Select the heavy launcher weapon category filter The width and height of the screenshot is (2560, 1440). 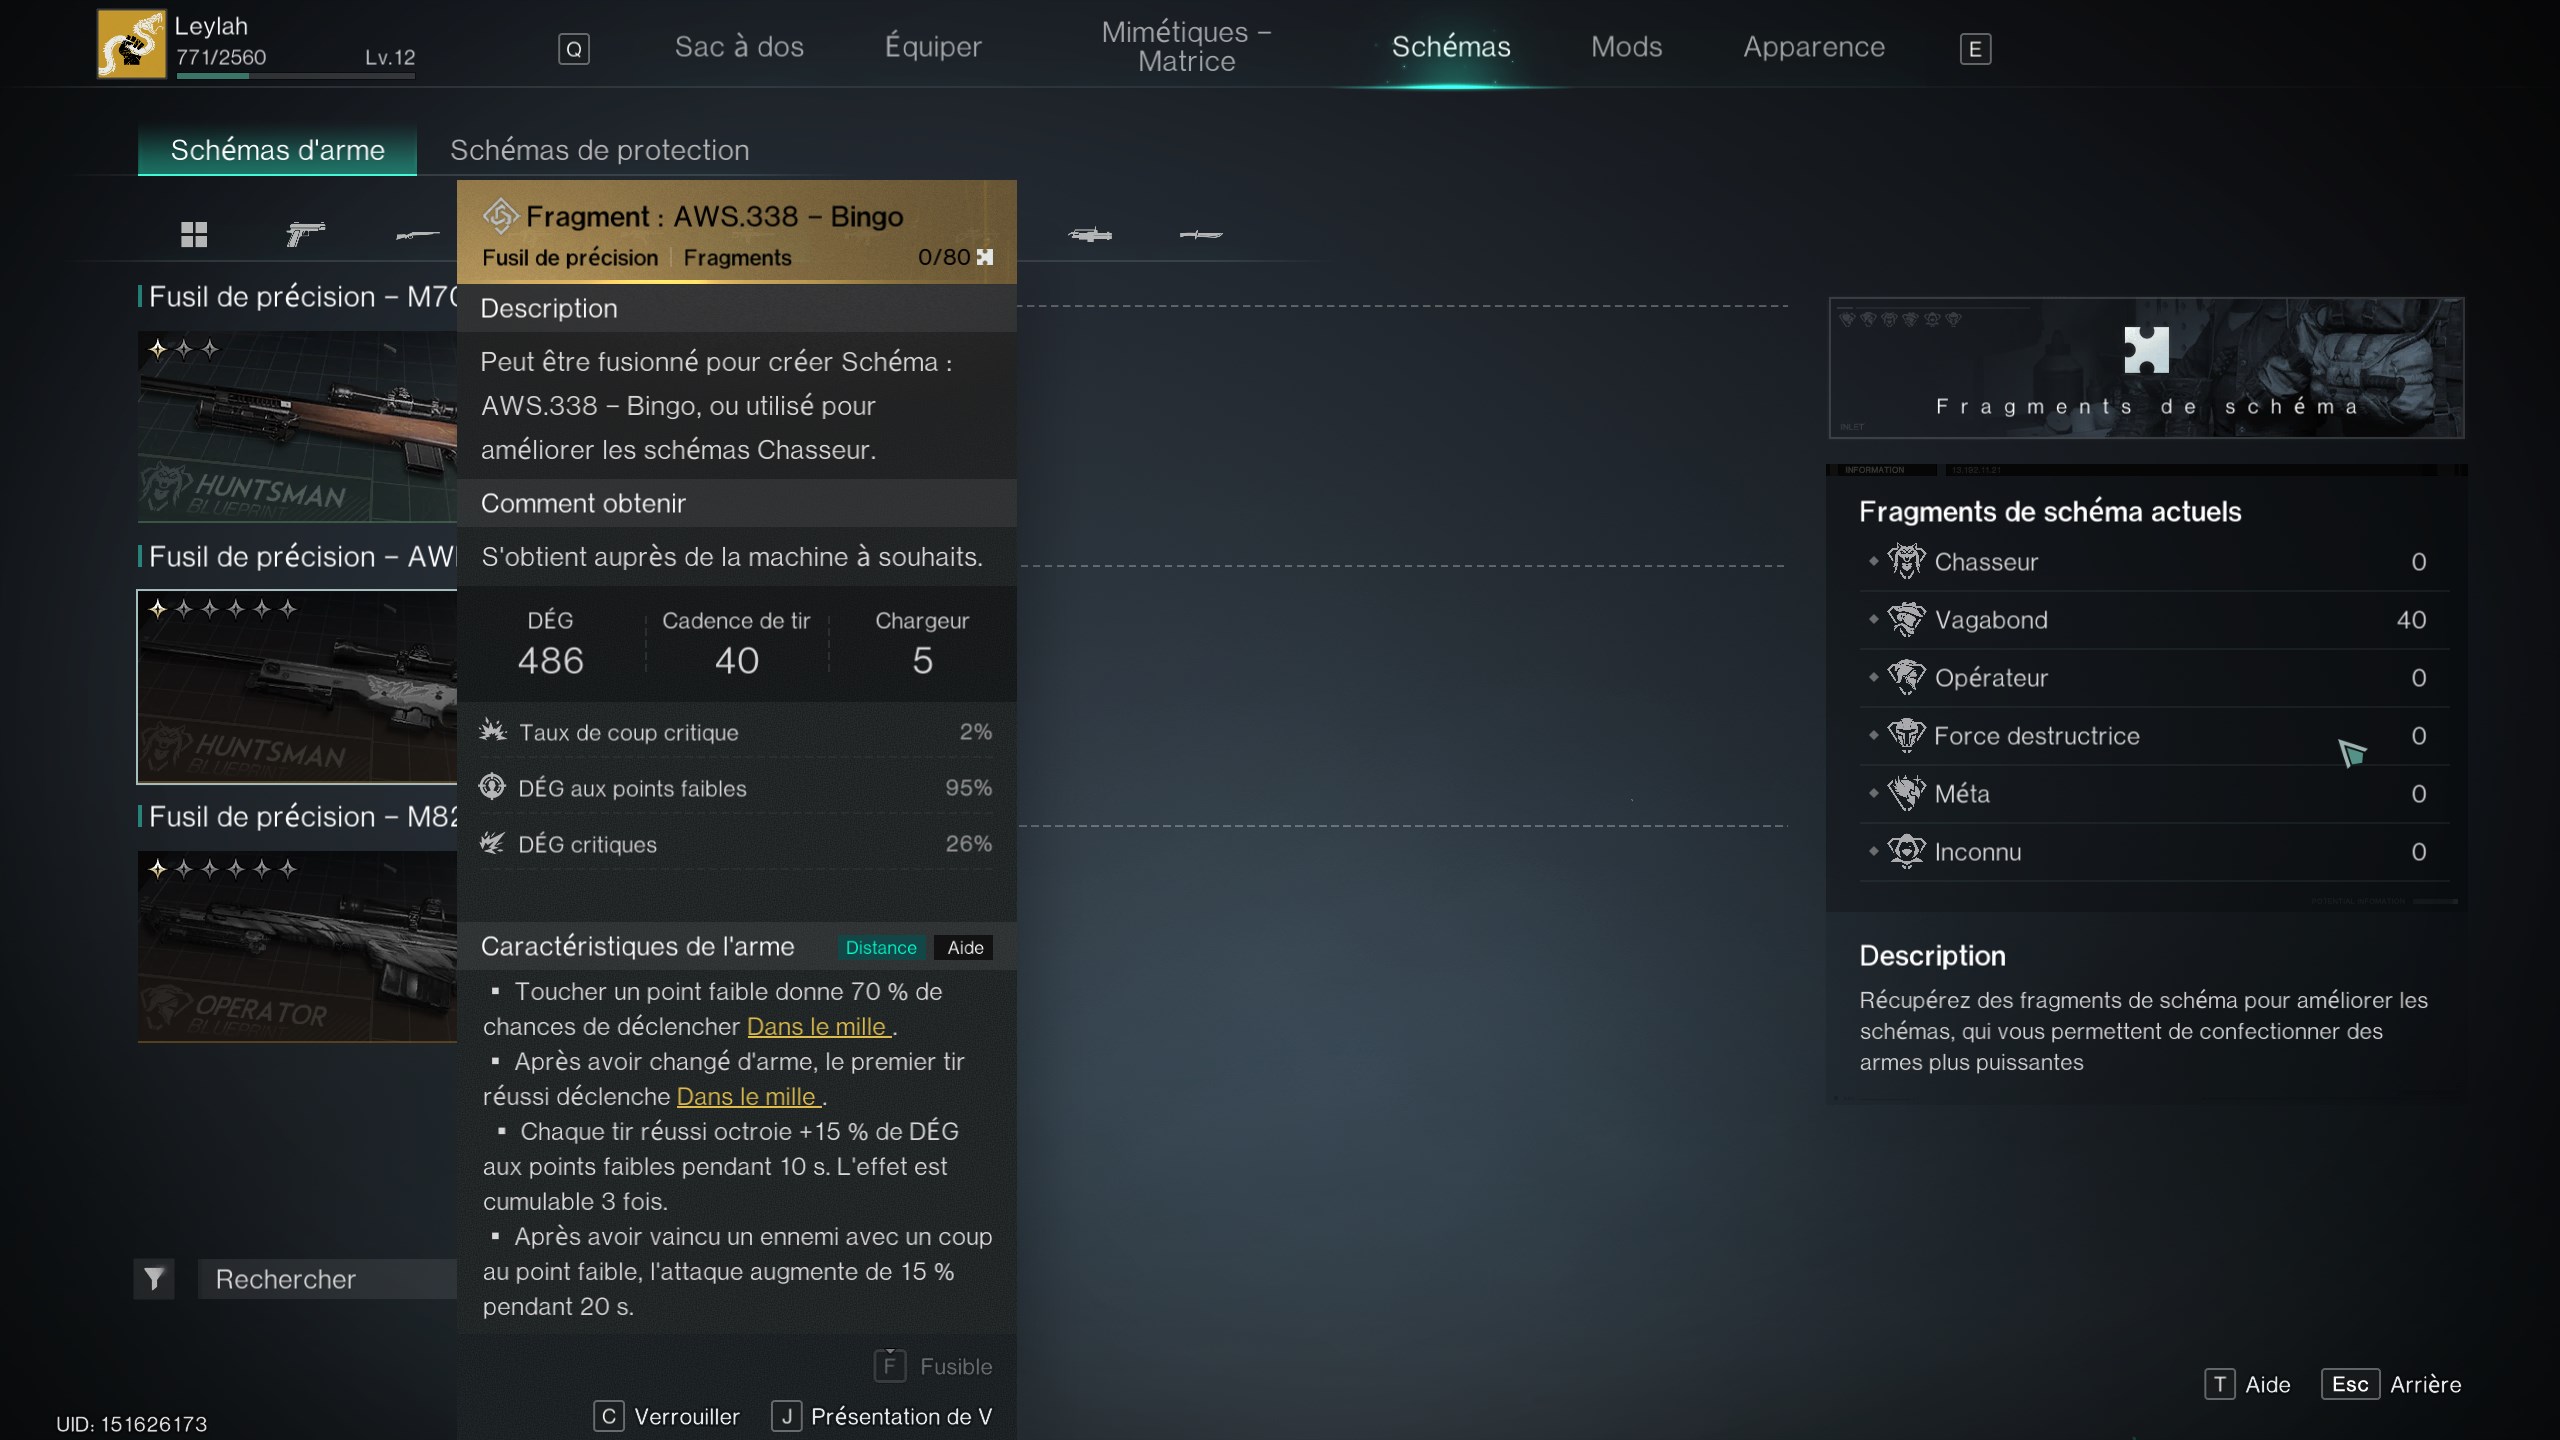(x=1090, y=235)
